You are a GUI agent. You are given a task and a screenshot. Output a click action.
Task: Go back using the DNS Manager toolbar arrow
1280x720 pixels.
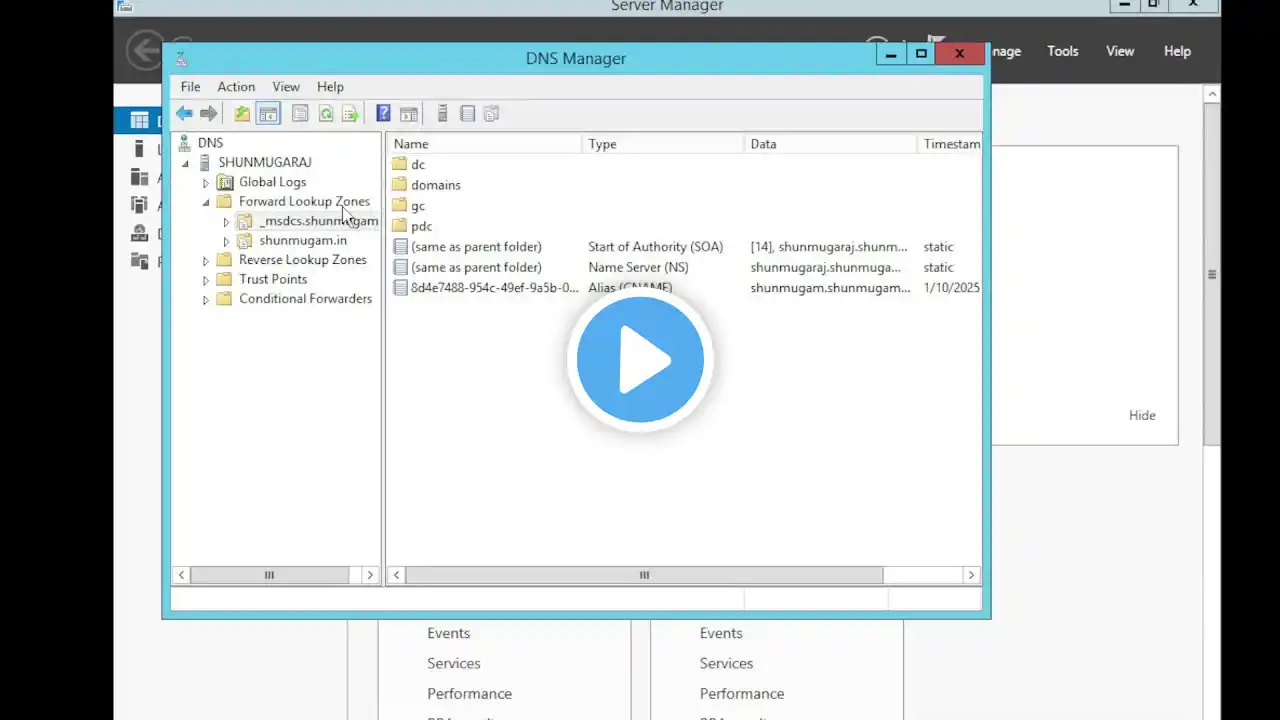point(184,114)
